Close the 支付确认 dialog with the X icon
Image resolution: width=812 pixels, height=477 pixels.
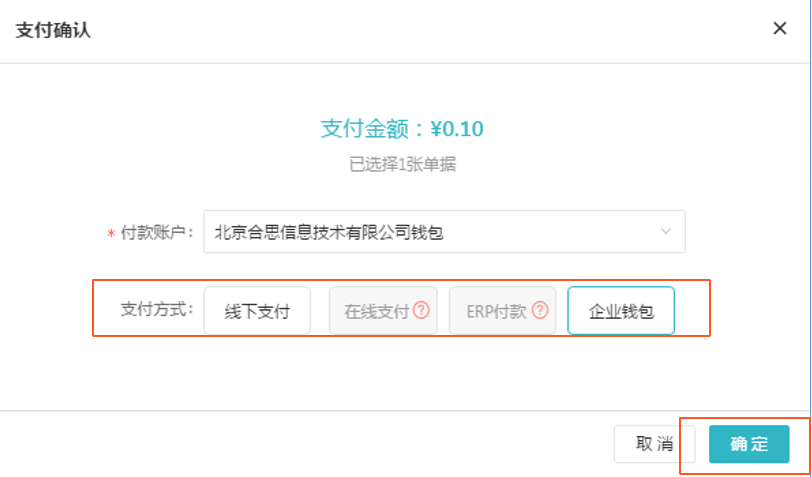coord(780,28)
